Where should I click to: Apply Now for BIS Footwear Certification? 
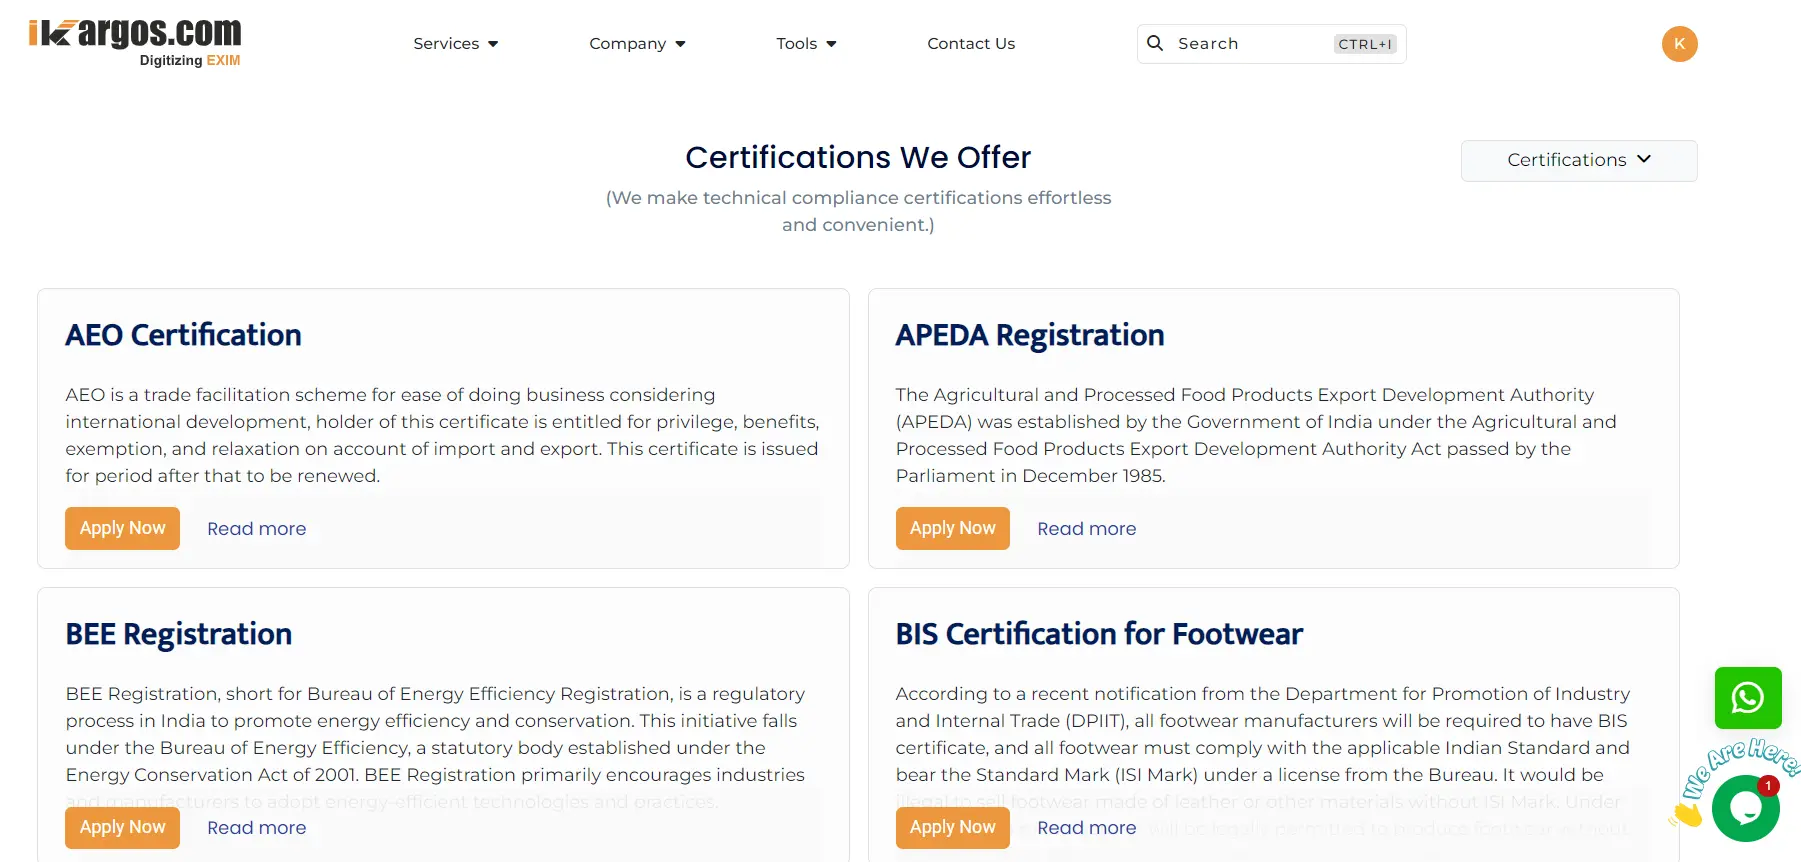pyautogui.click(x=952, y=827)
